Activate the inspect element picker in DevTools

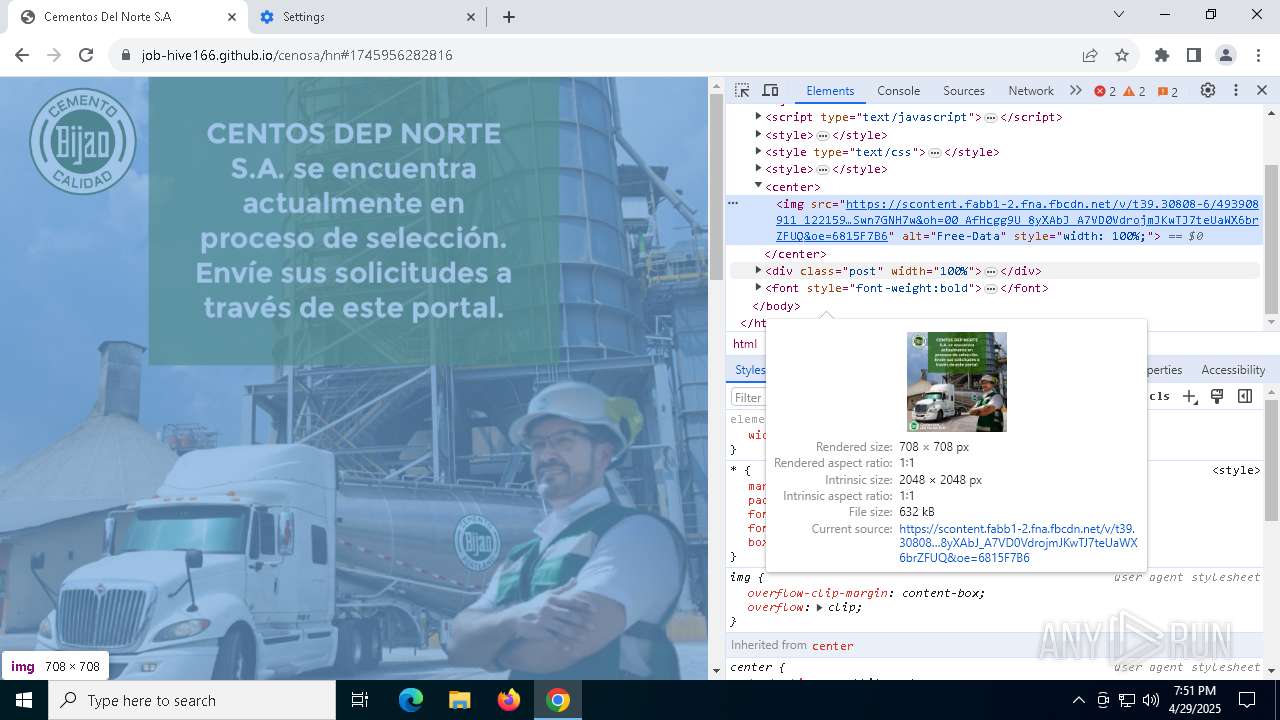[x=742, y=90]
